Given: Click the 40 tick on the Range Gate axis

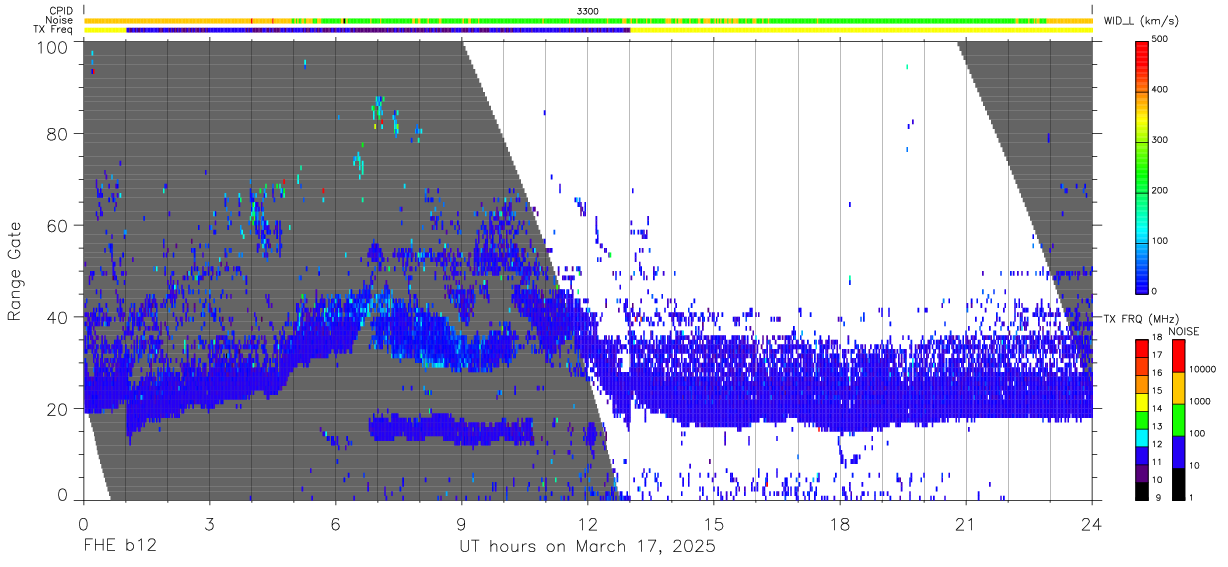Looking at the screenshot, I should point(59,317).
